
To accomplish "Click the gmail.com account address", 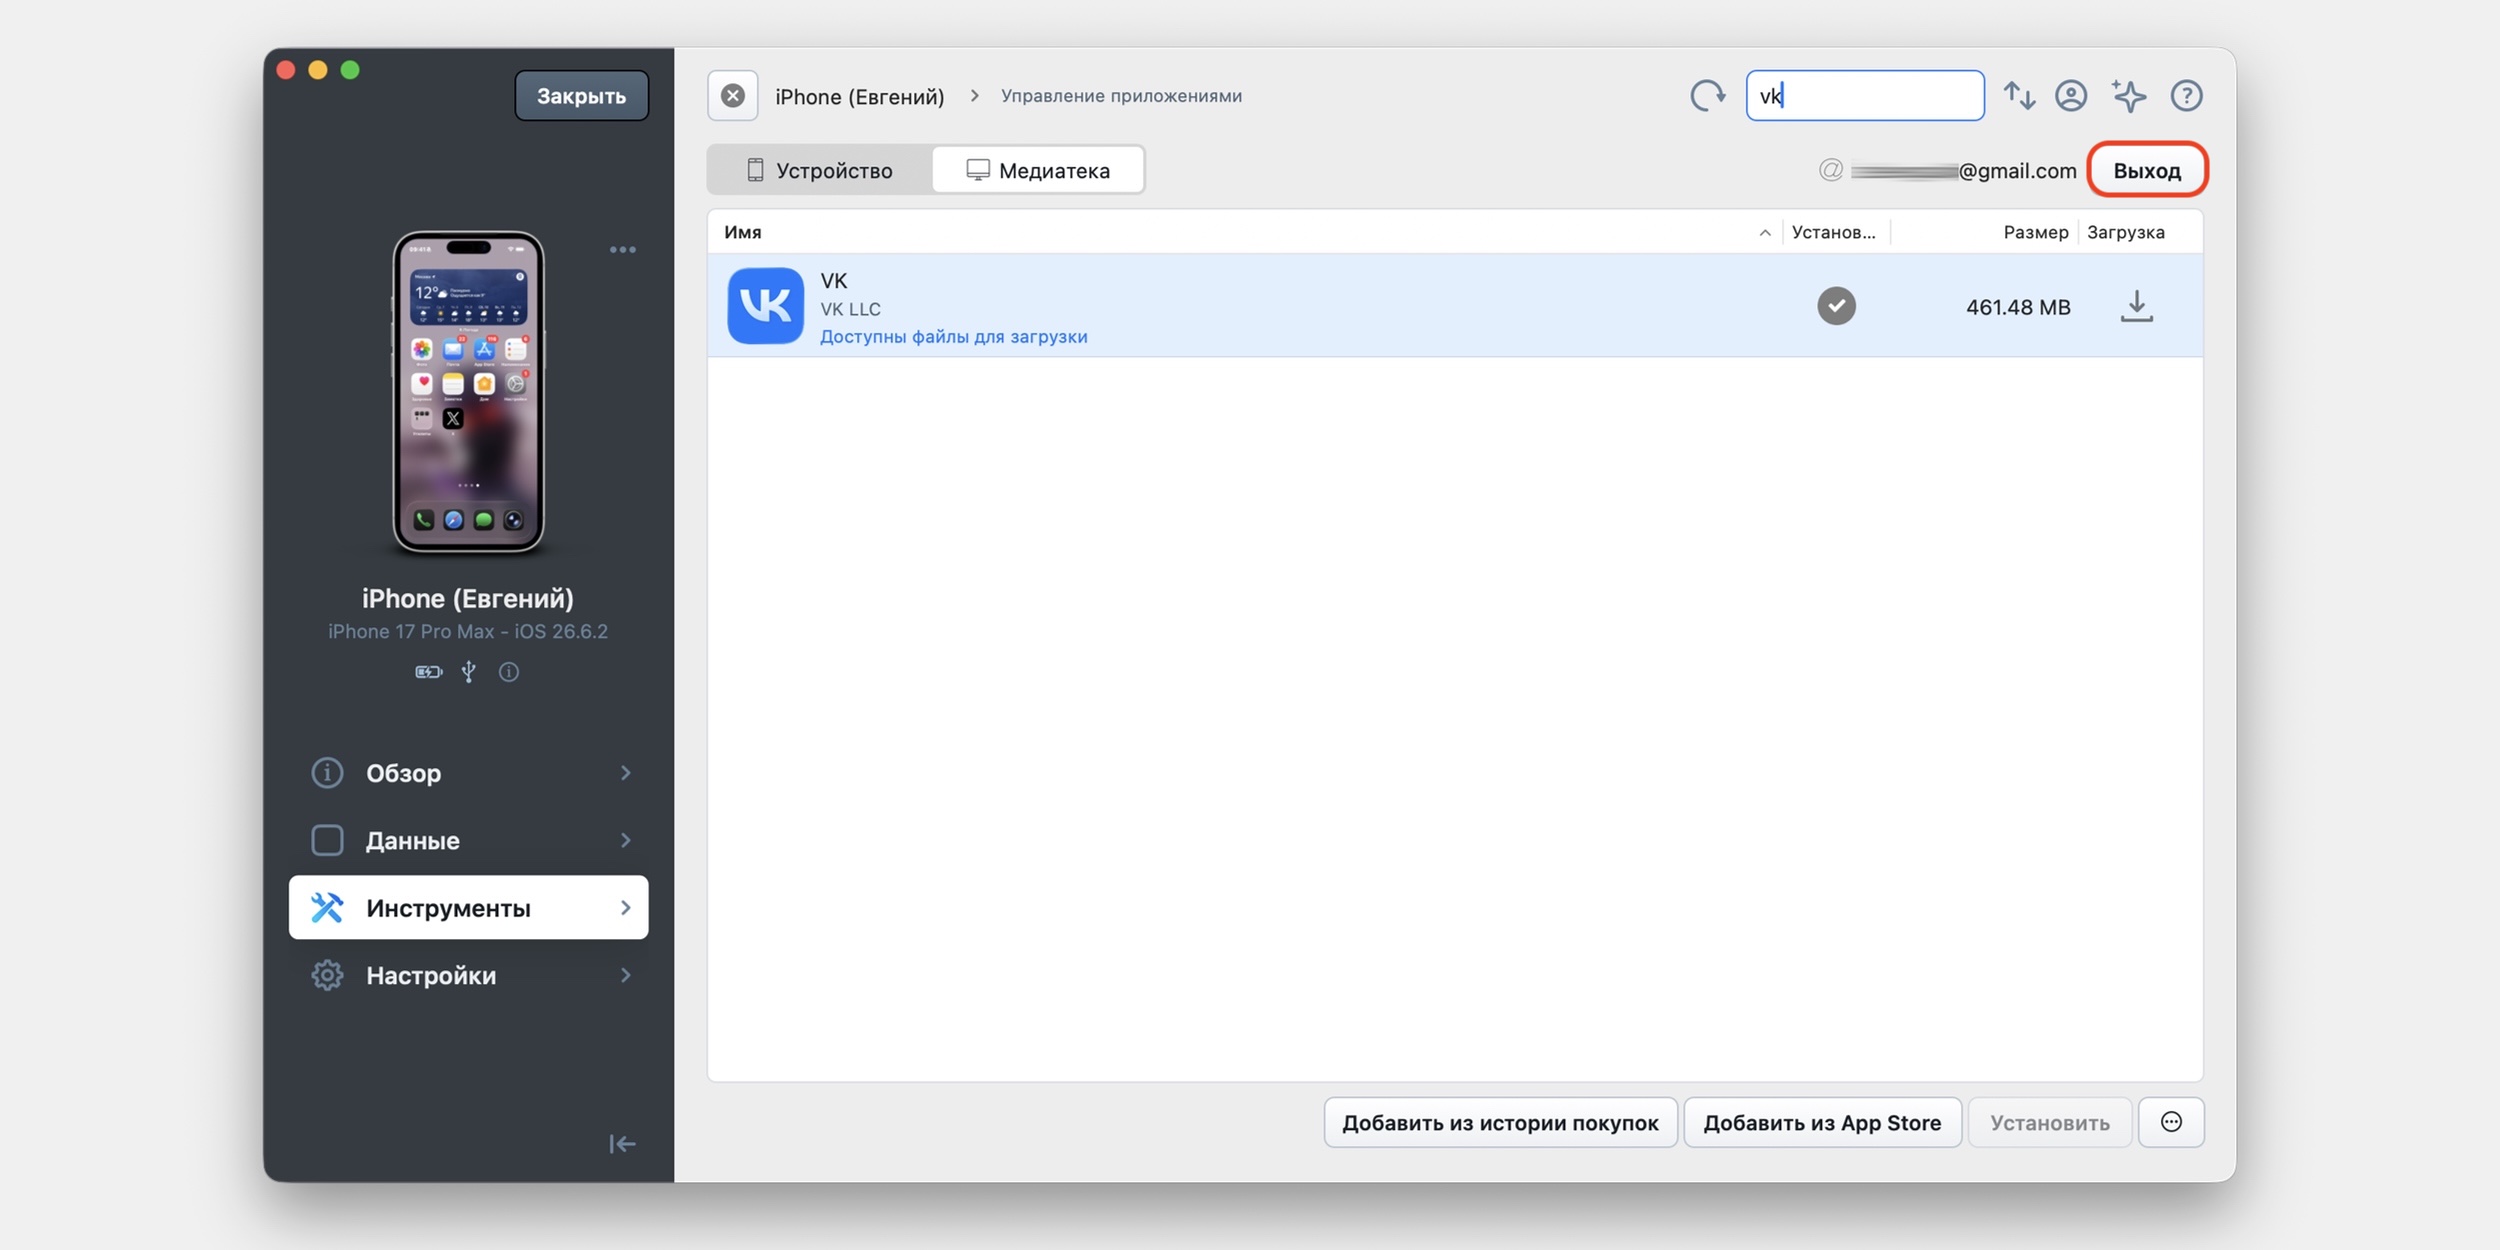I will coord(1964,171).
